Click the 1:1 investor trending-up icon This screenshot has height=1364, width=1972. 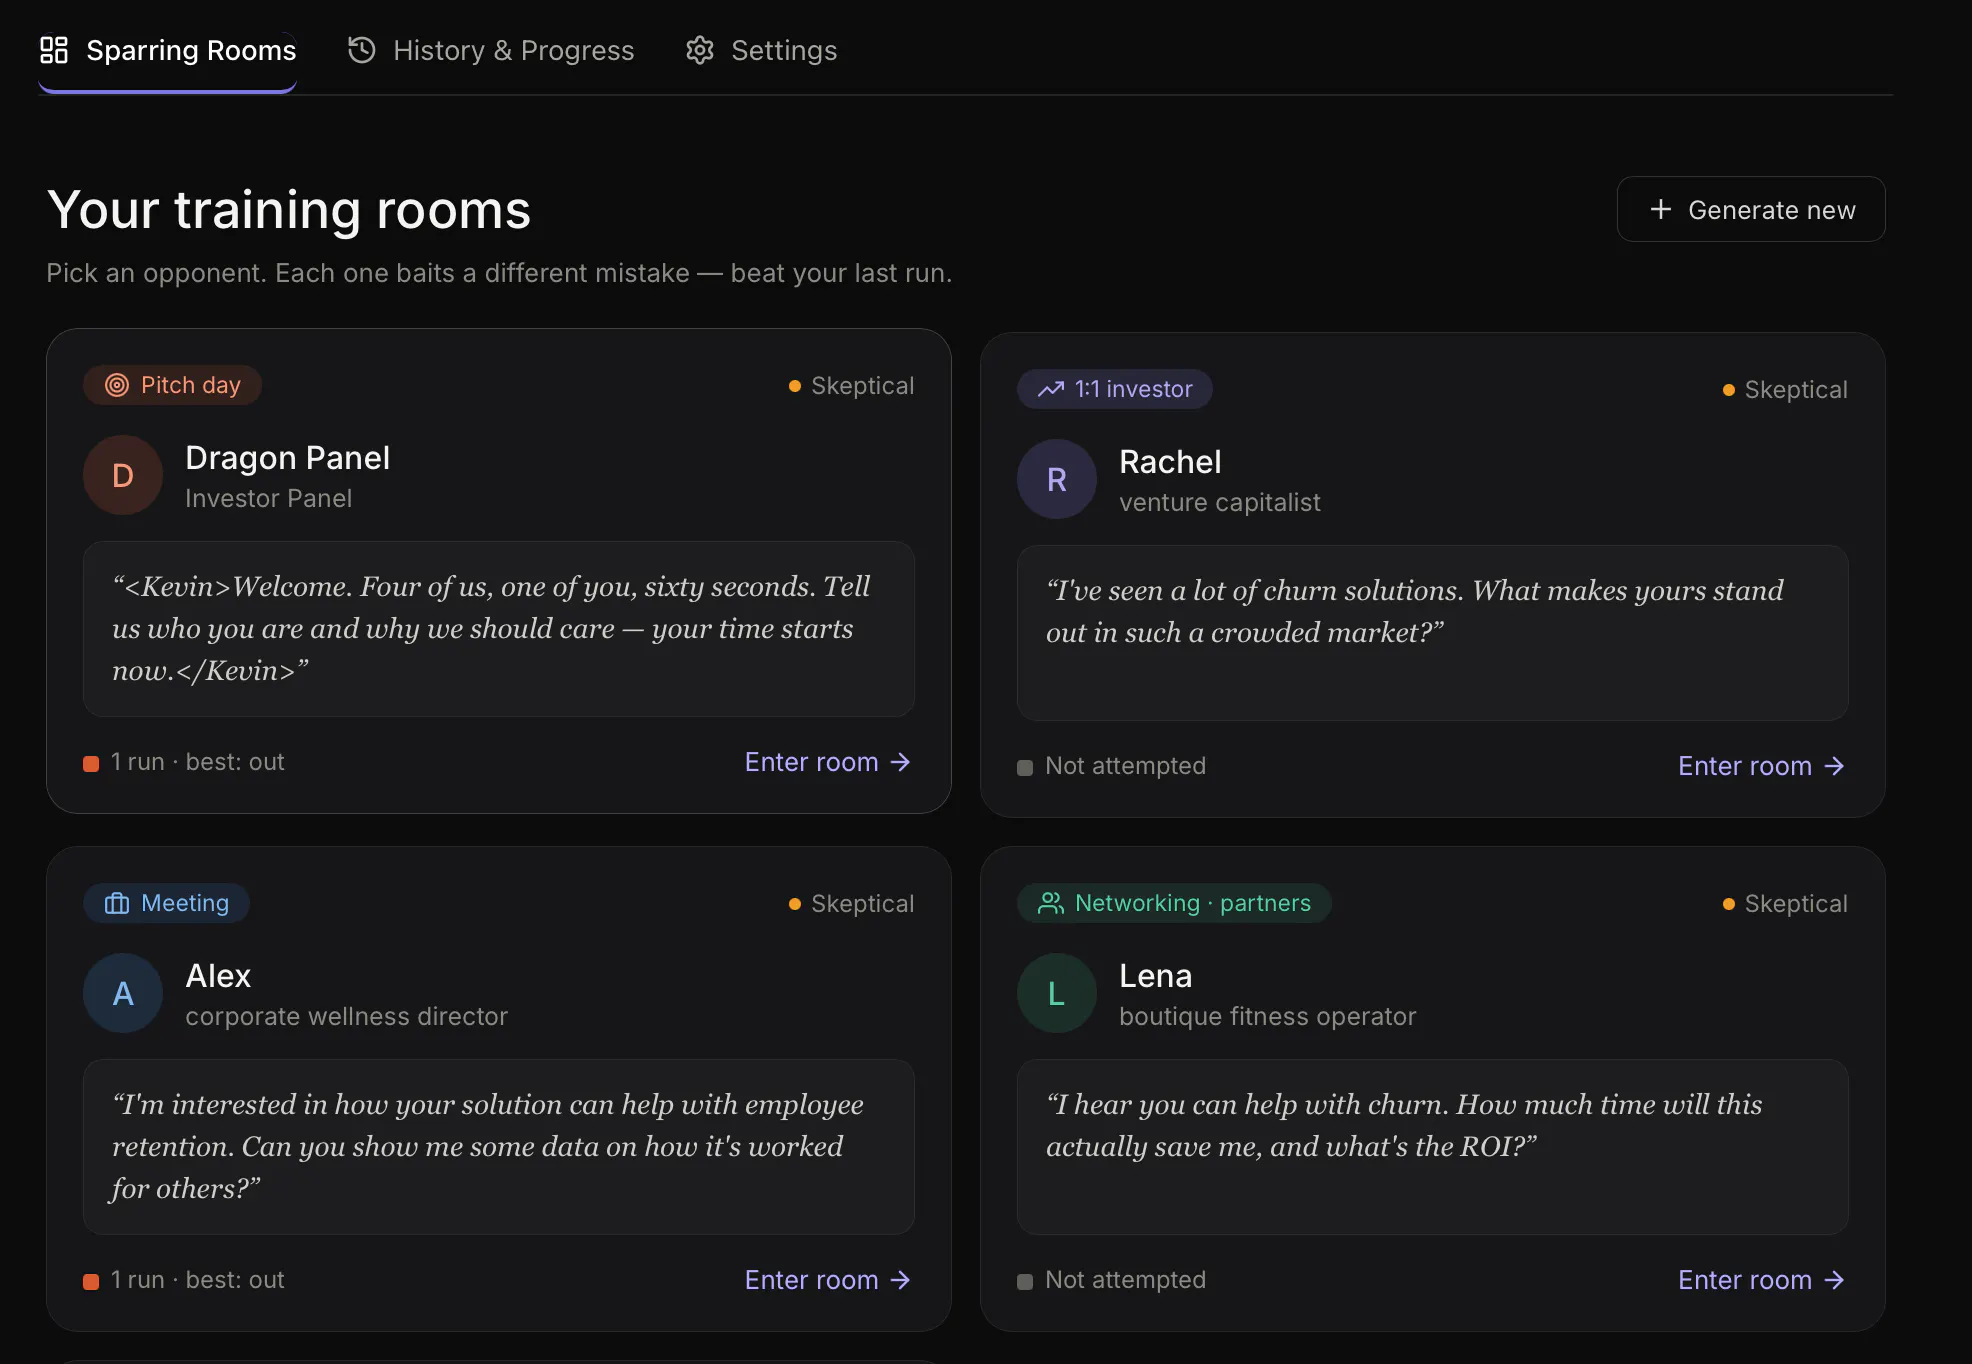(1050, 389)
